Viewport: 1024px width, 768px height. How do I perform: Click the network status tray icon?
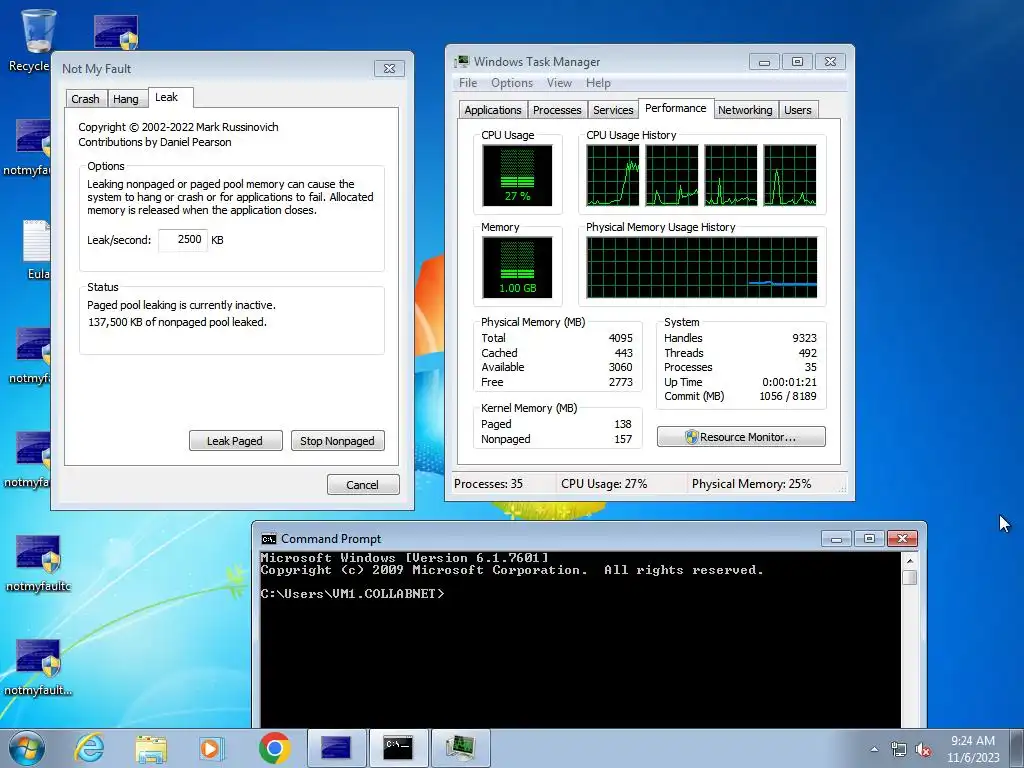pyautogui.click(x=899, y=750)
